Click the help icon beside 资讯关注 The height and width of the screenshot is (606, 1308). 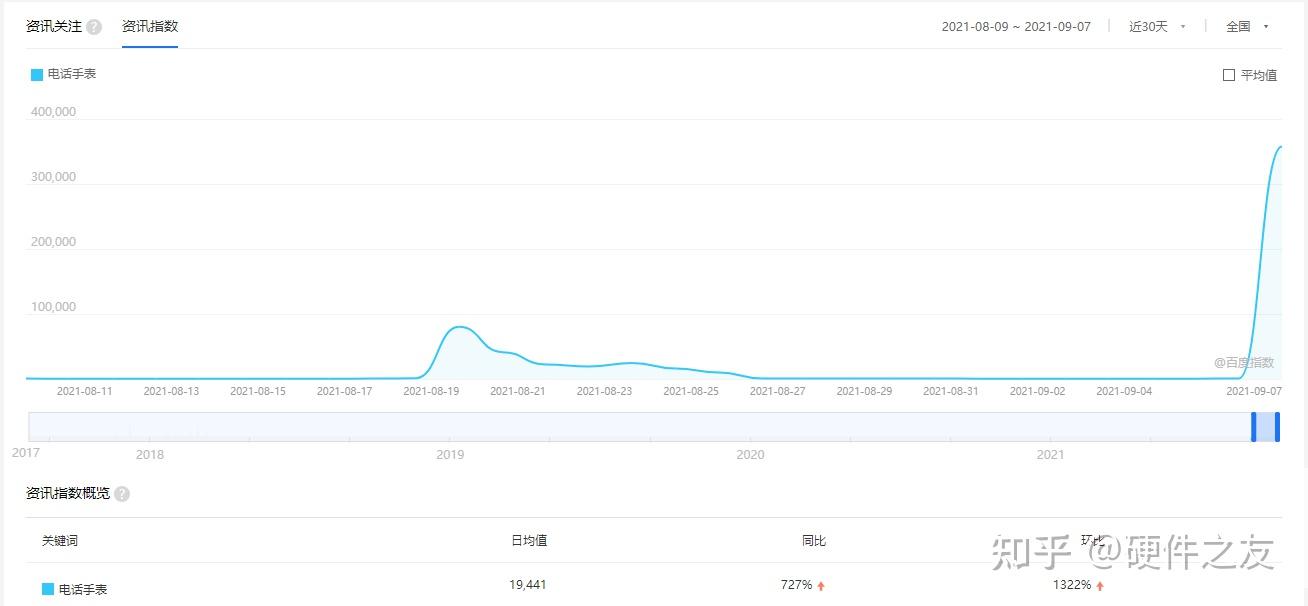point(94,27)
